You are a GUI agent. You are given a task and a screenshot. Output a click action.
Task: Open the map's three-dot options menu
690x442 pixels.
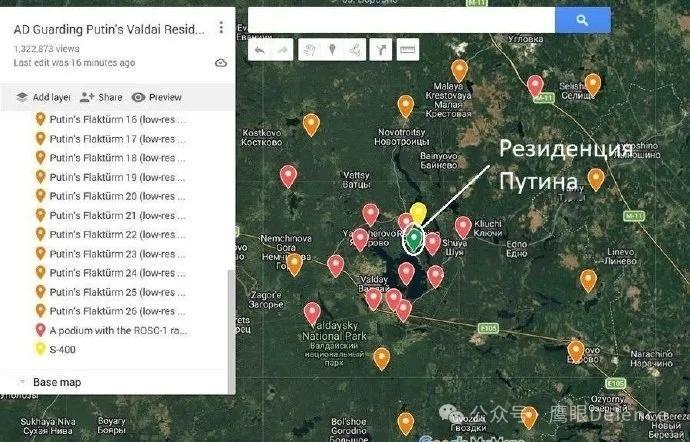point(221,27)
